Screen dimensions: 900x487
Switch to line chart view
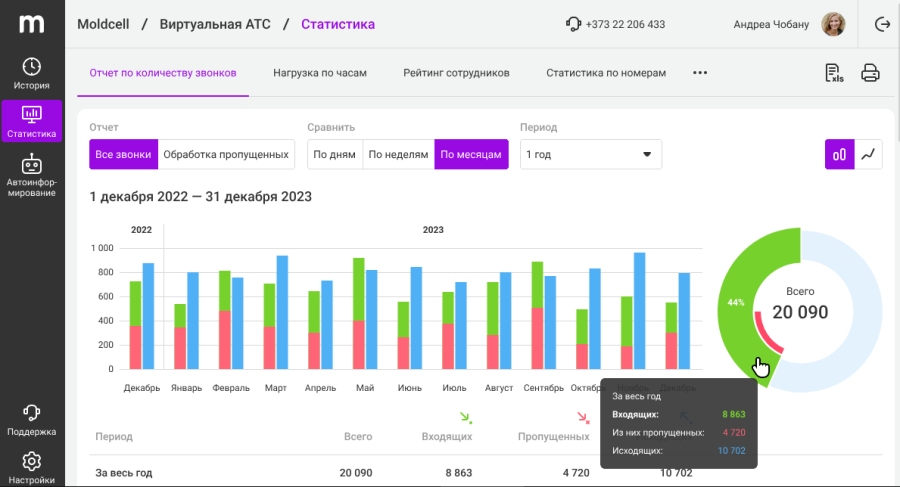pyautogui.click(x=869, y=154)
